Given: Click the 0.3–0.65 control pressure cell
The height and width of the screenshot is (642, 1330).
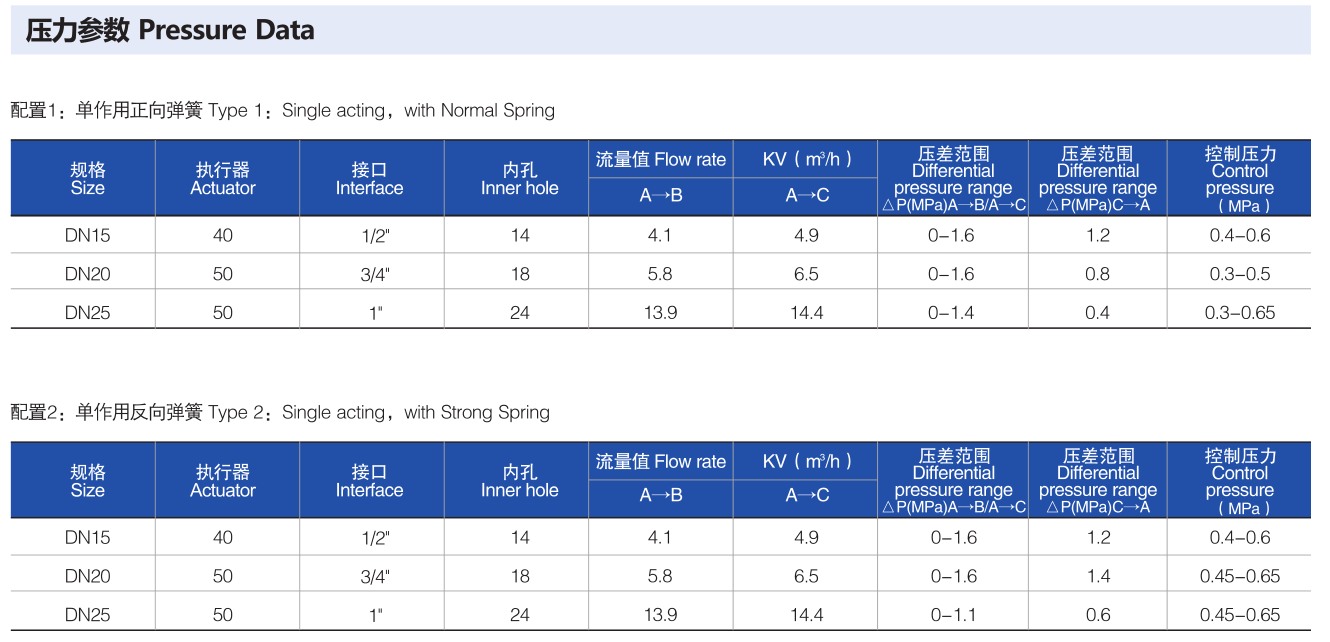Looking at the screenshot, I should pos(1240,313).
